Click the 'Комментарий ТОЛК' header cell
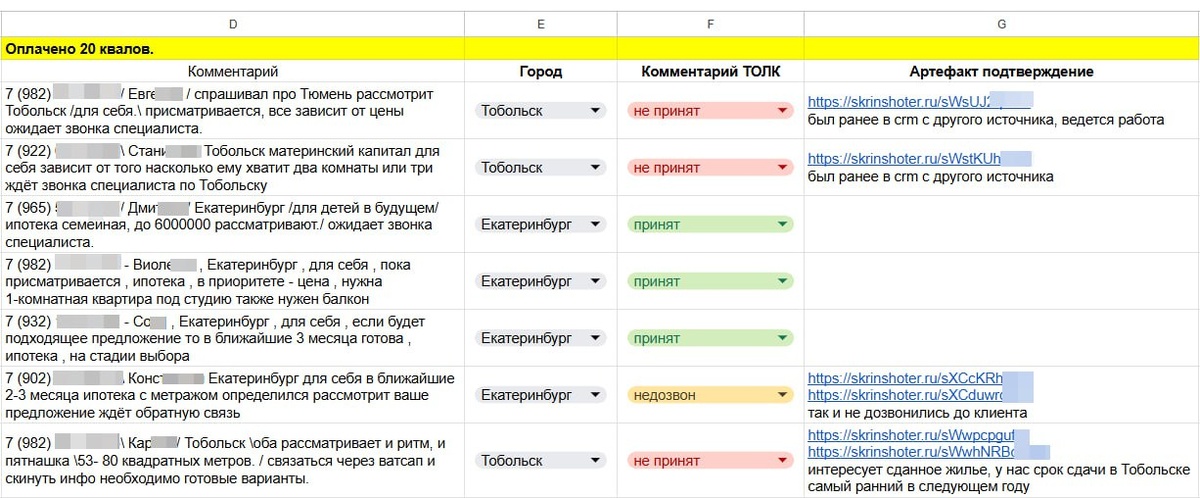Image resolution: width=1200 pixels, height=498 pixels. [x=710, y=72]
